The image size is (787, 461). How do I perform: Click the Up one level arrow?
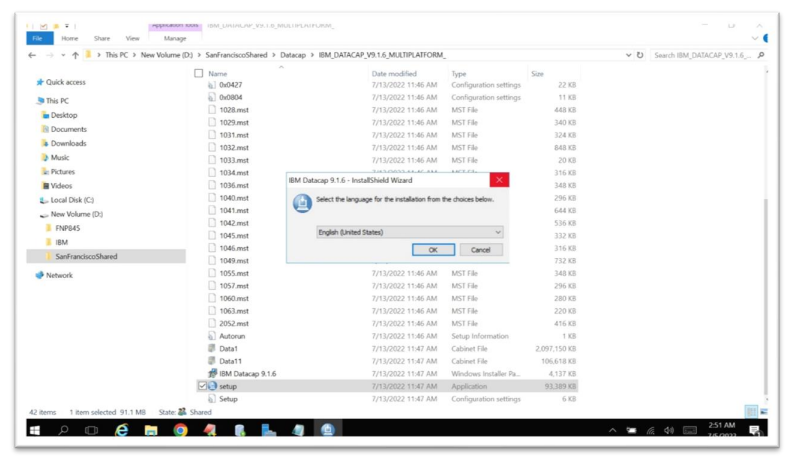pyautogui.click(x=75, y=55)
